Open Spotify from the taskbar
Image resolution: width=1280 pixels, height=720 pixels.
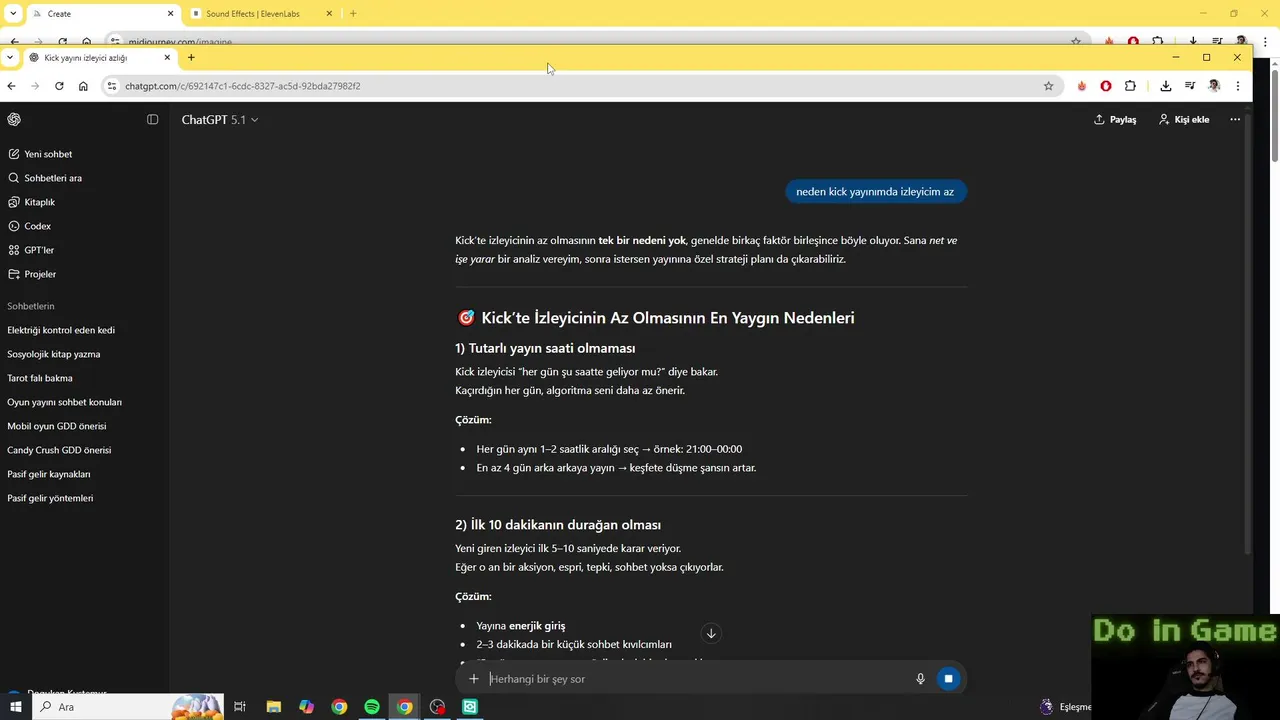pyautogui.click(x=372, y=707)
